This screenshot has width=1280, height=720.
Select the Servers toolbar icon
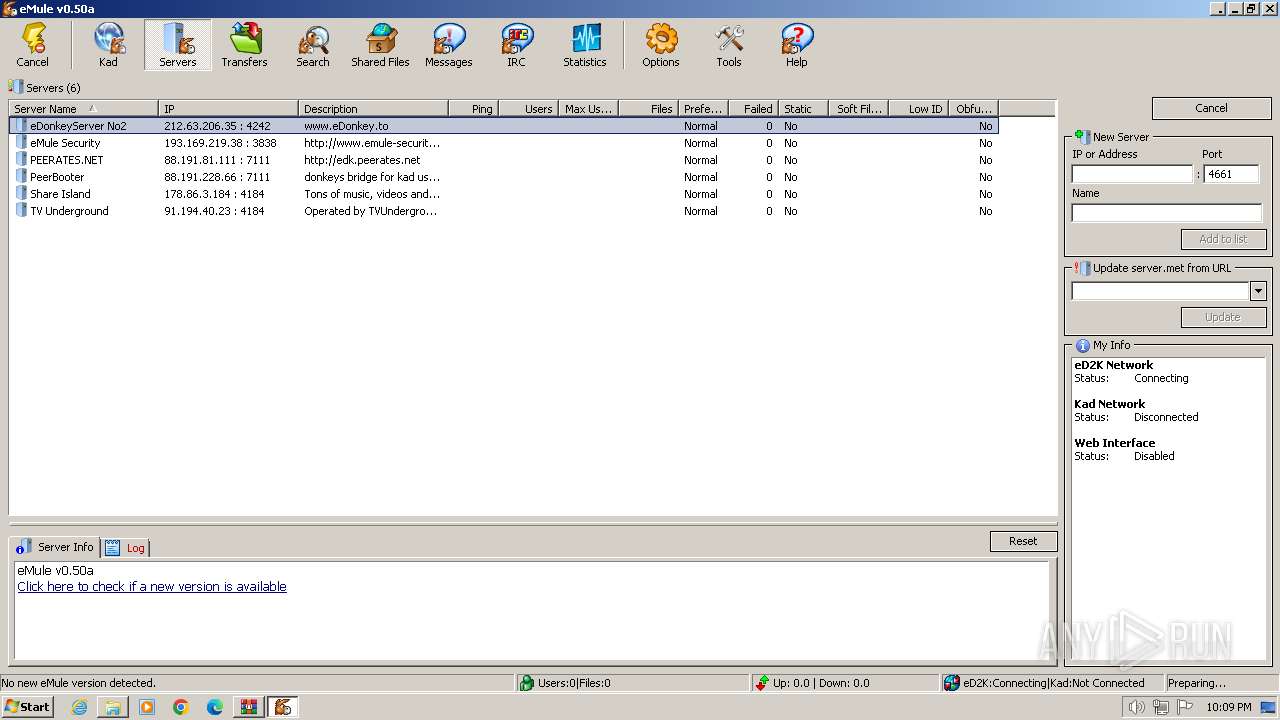coord(178,45)
